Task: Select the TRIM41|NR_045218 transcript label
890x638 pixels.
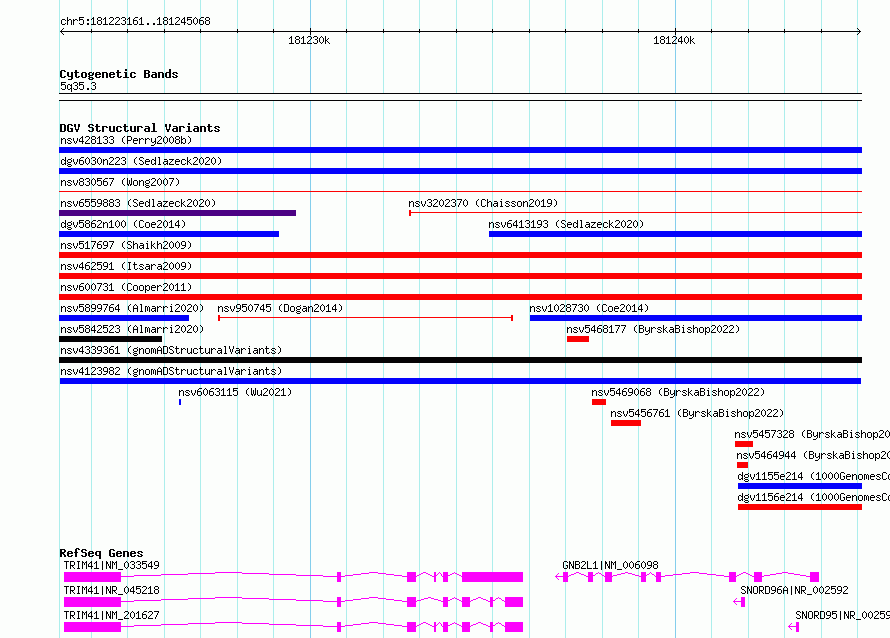Action: pos(111,590)
